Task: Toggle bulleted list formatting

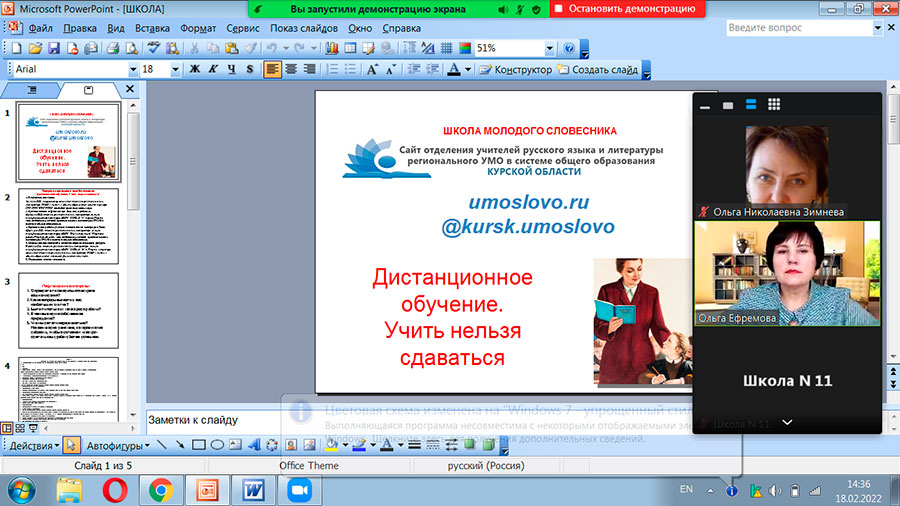Action: [x=350, y=69]
